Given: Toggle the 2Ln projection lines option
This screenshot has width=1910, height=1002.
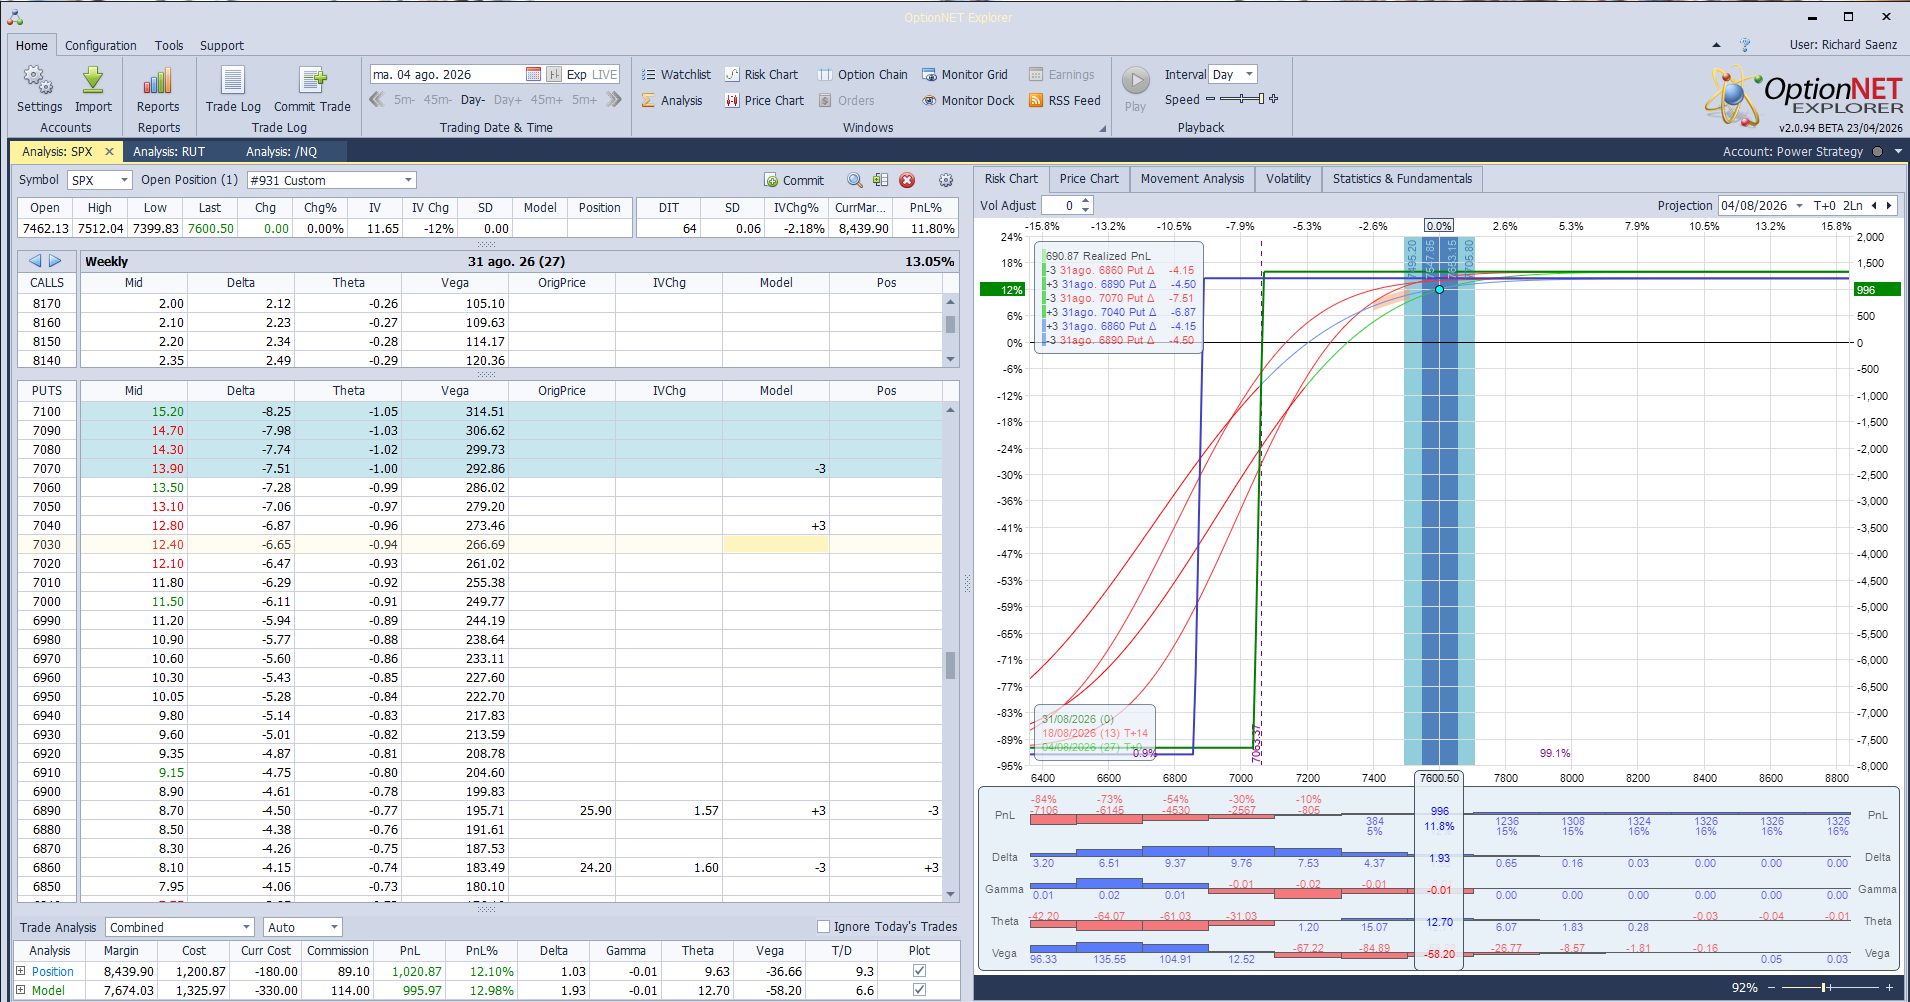Looking at the screenshot, I should (1852, 205).
